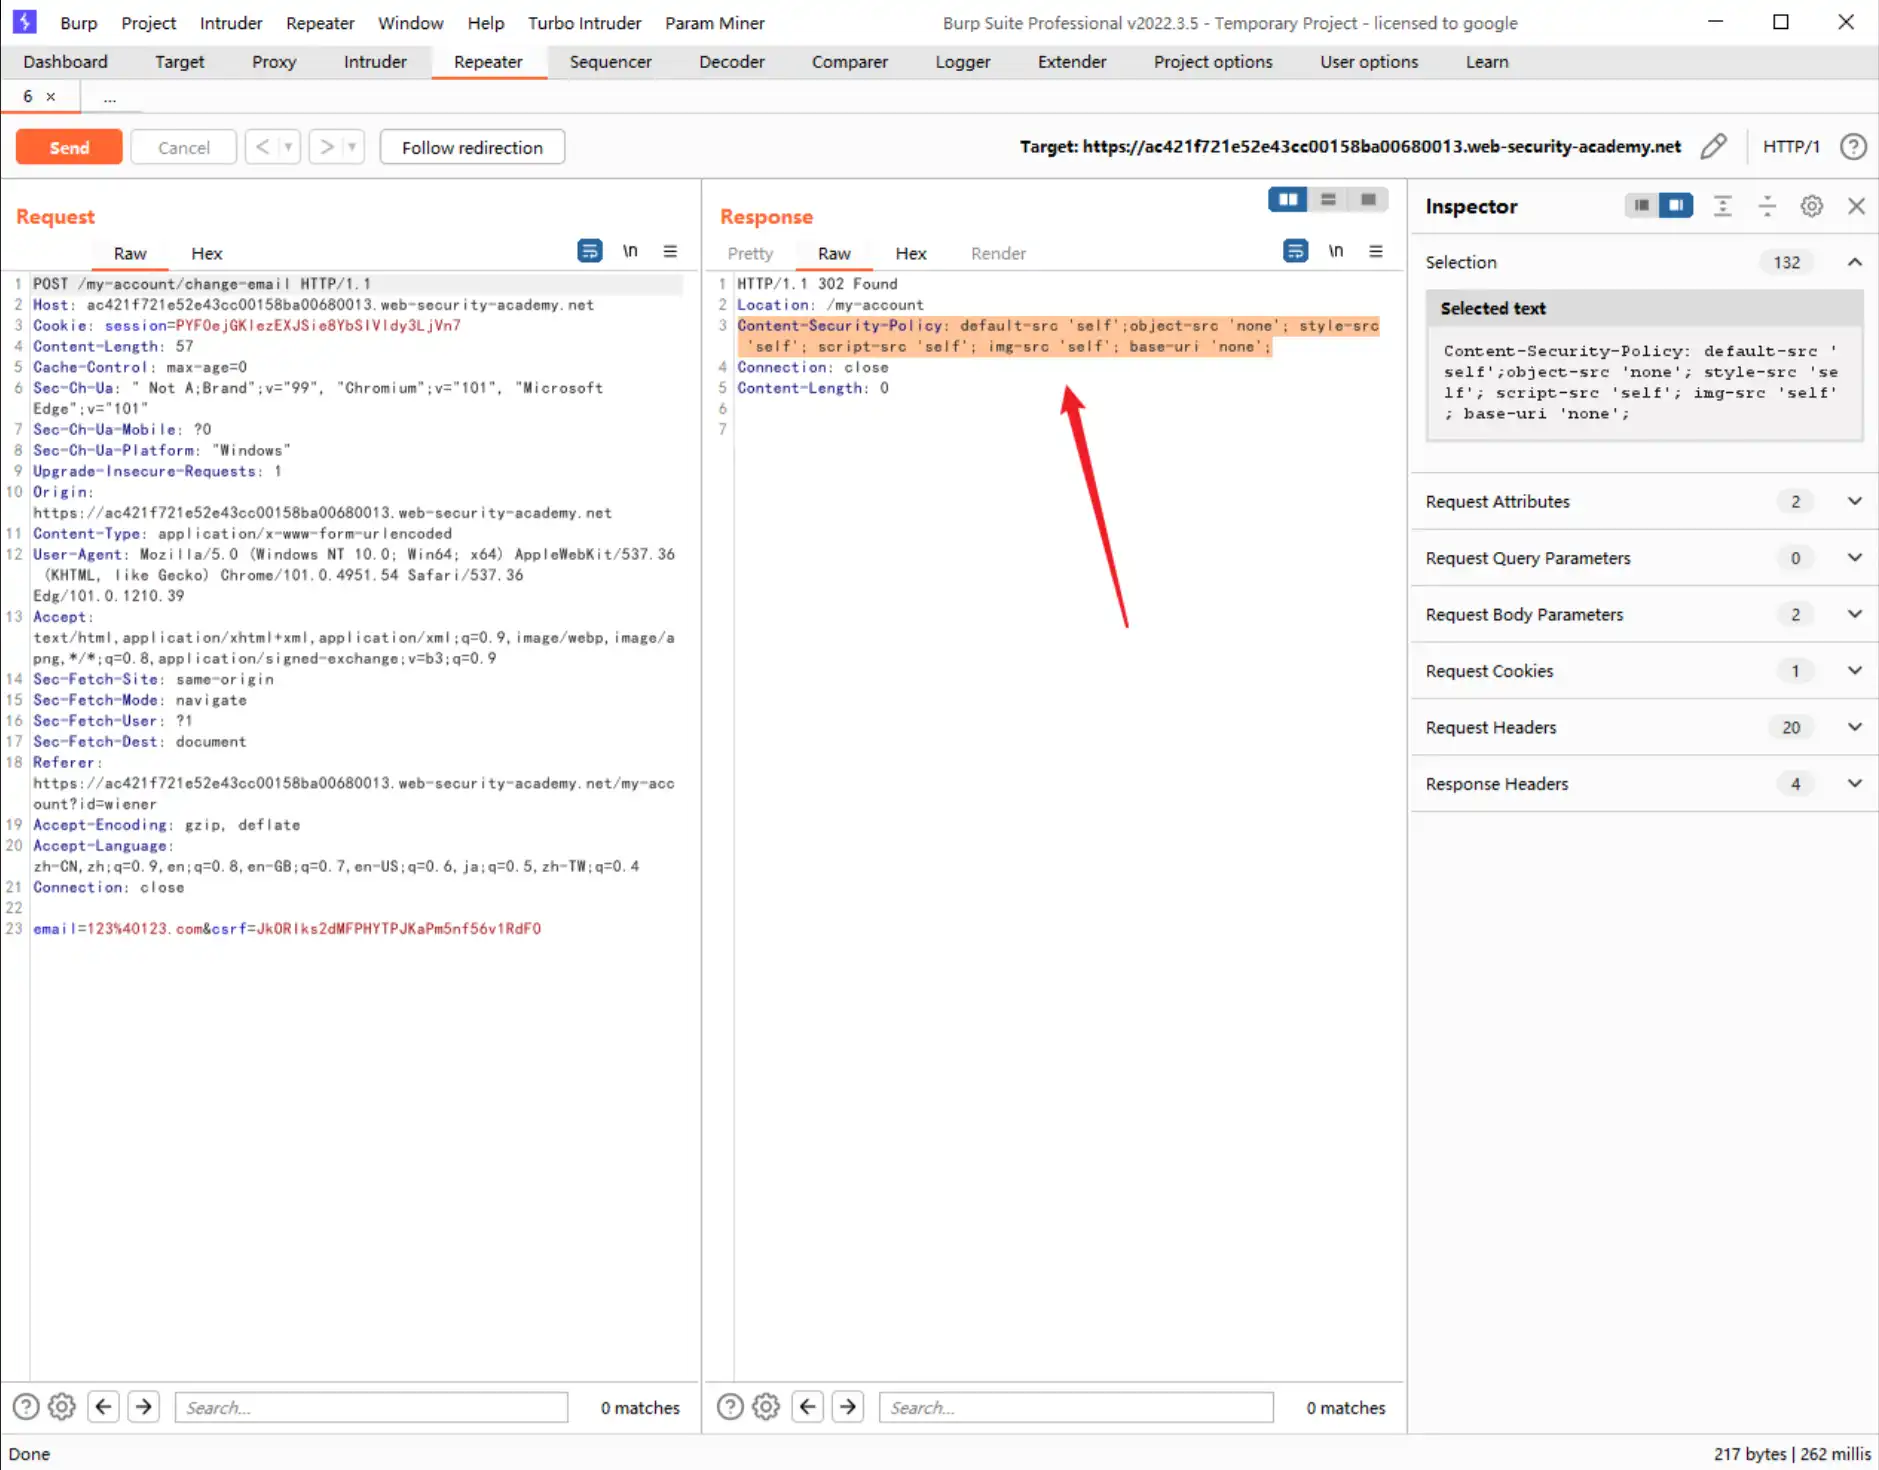Switch to the Sequencer tab
The width and height of the screenshot is (1879, 1470).
(611, 62)
